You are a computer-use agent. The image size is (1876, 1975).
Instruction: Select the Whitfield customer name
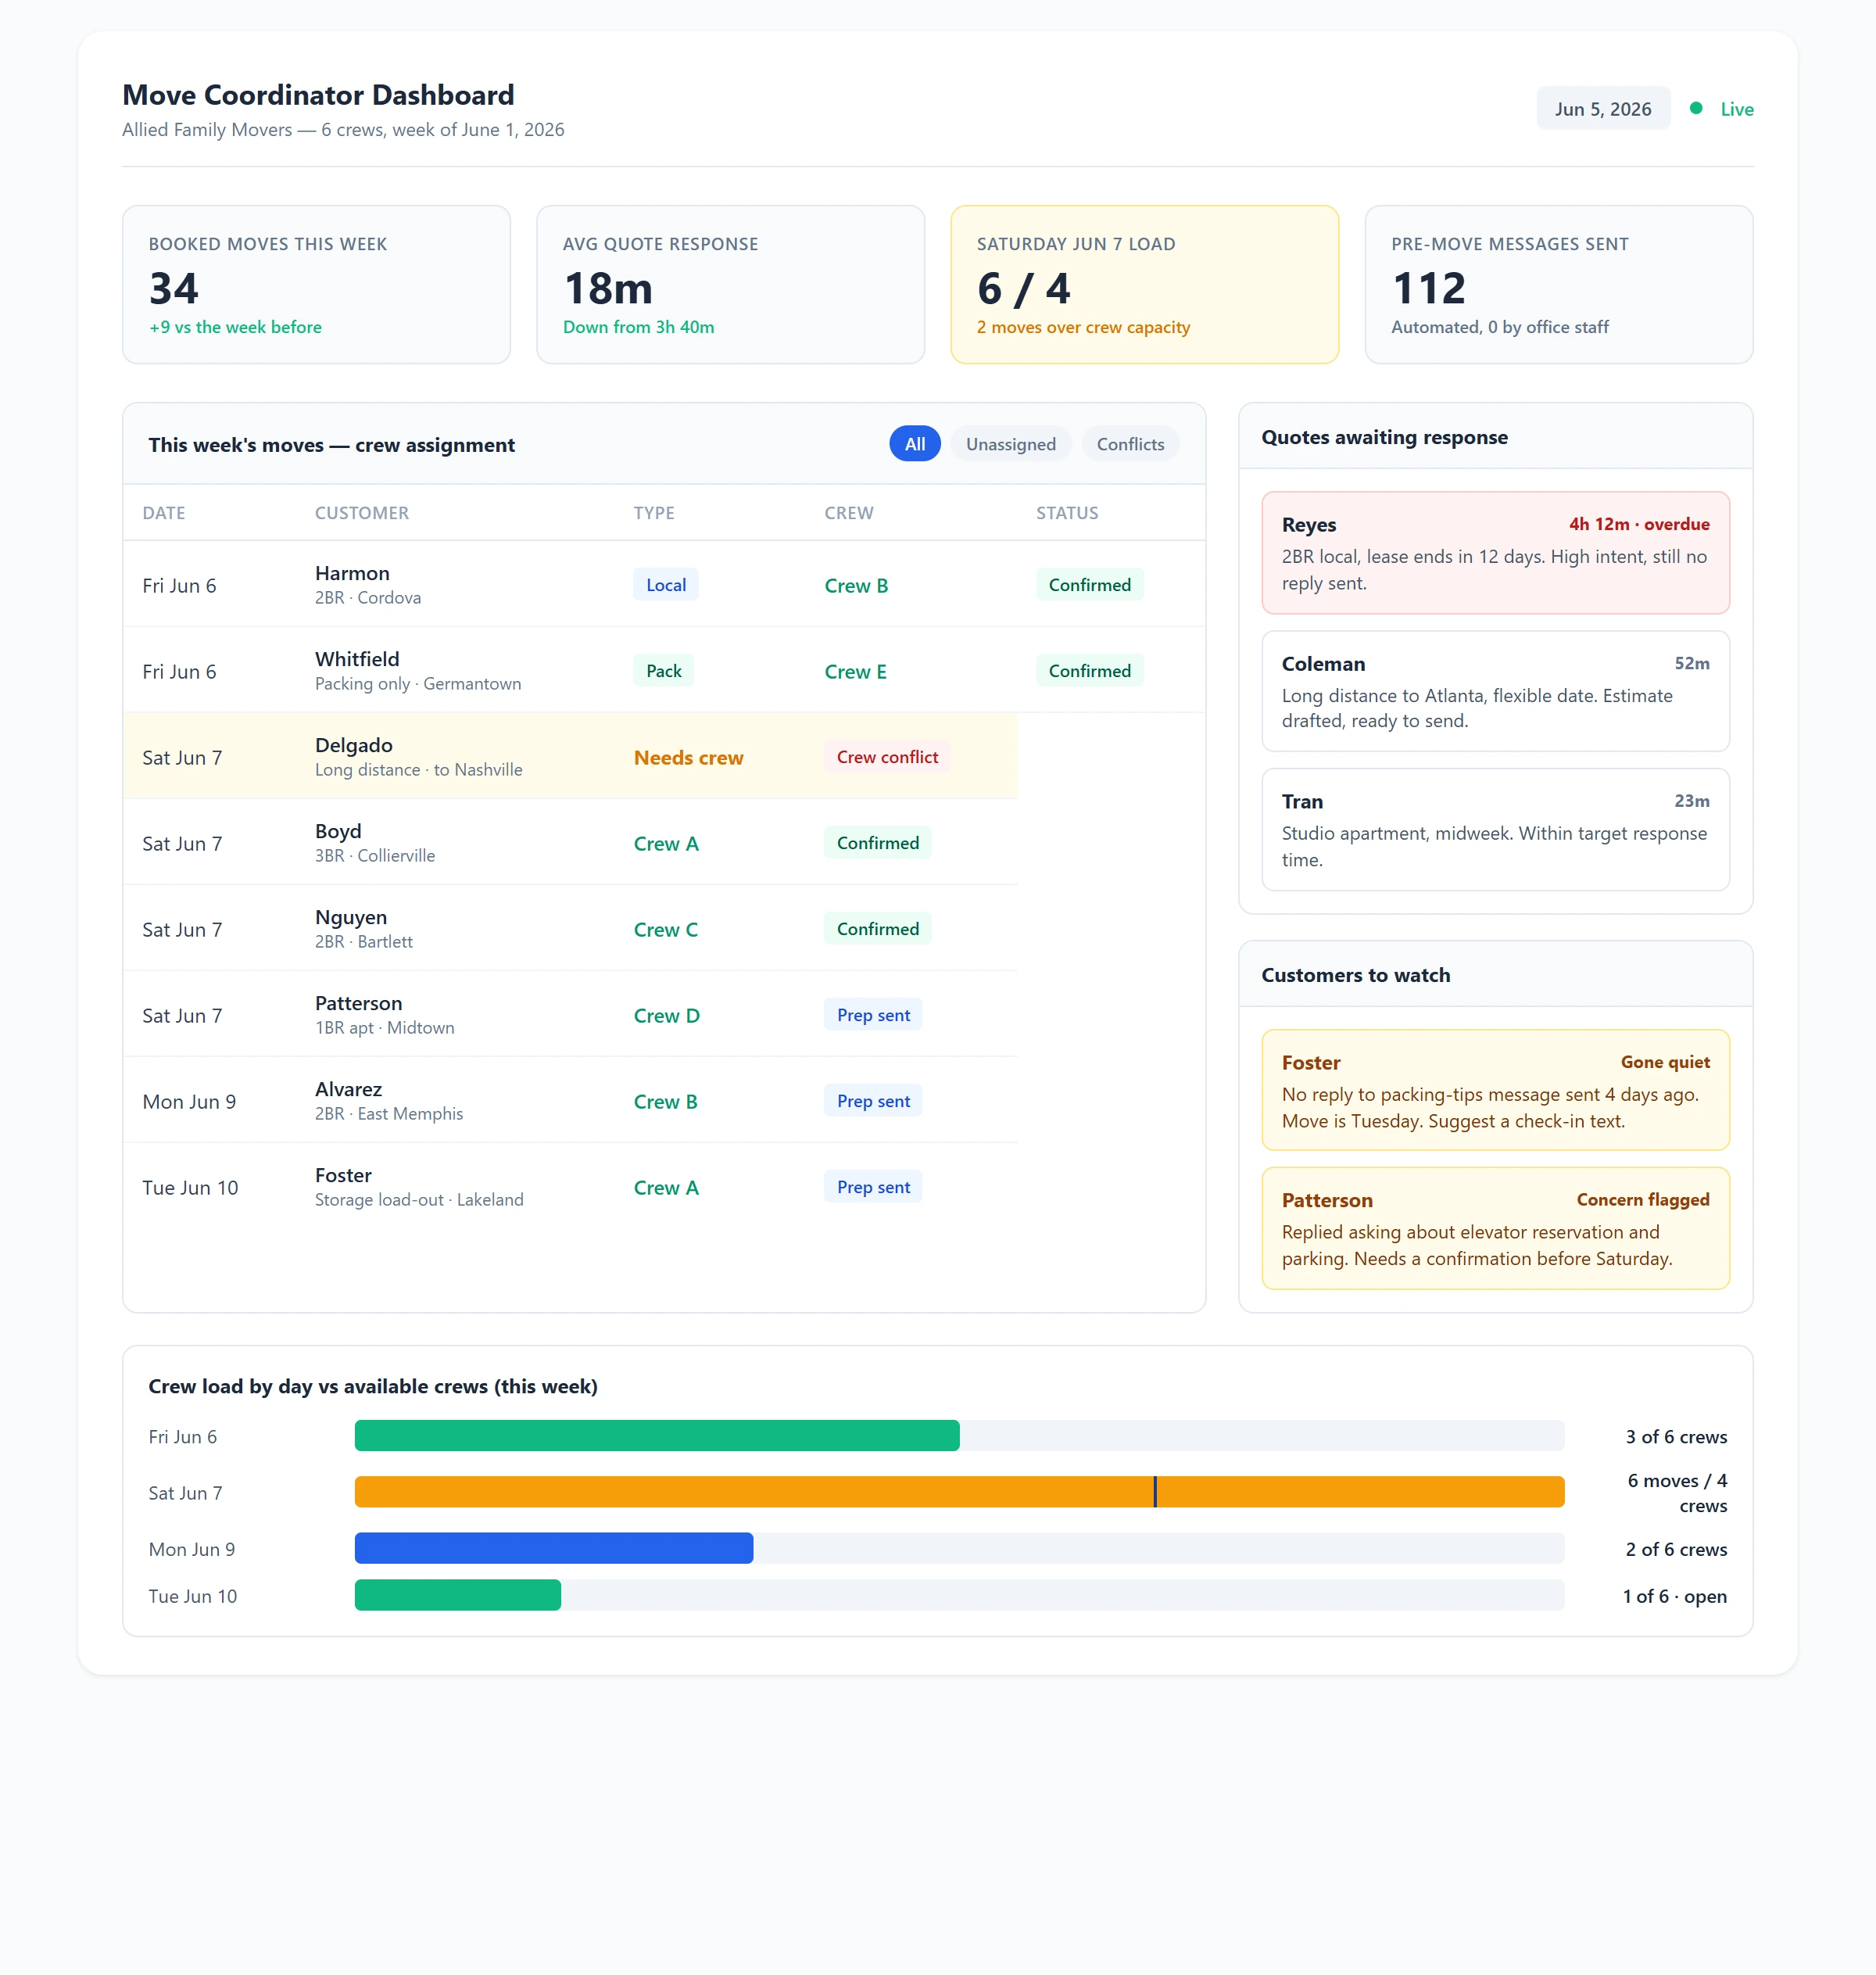pyautogui.click(x=356, y=659)
